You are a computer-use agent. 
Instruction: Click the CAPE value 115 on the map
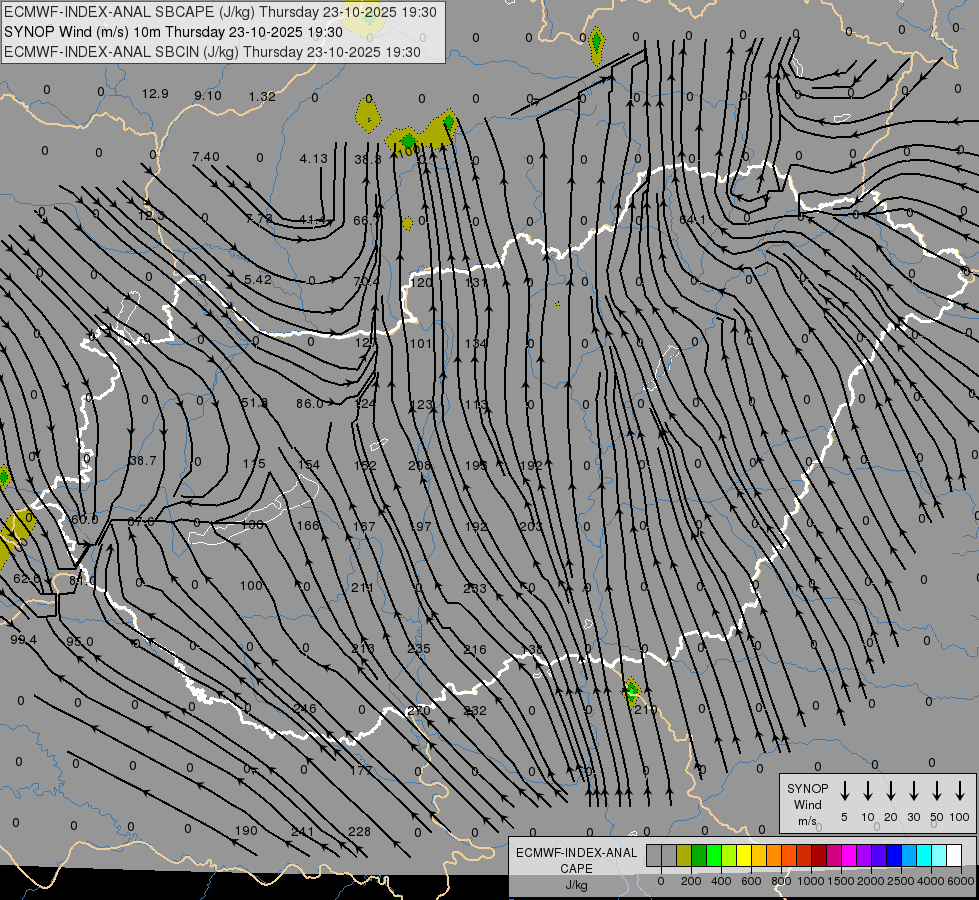click(254, 463)
